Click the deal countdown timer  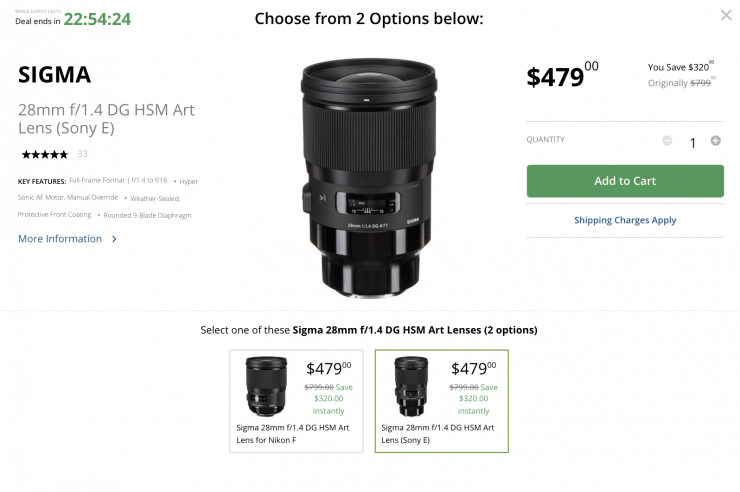click(x=97, y=18)
